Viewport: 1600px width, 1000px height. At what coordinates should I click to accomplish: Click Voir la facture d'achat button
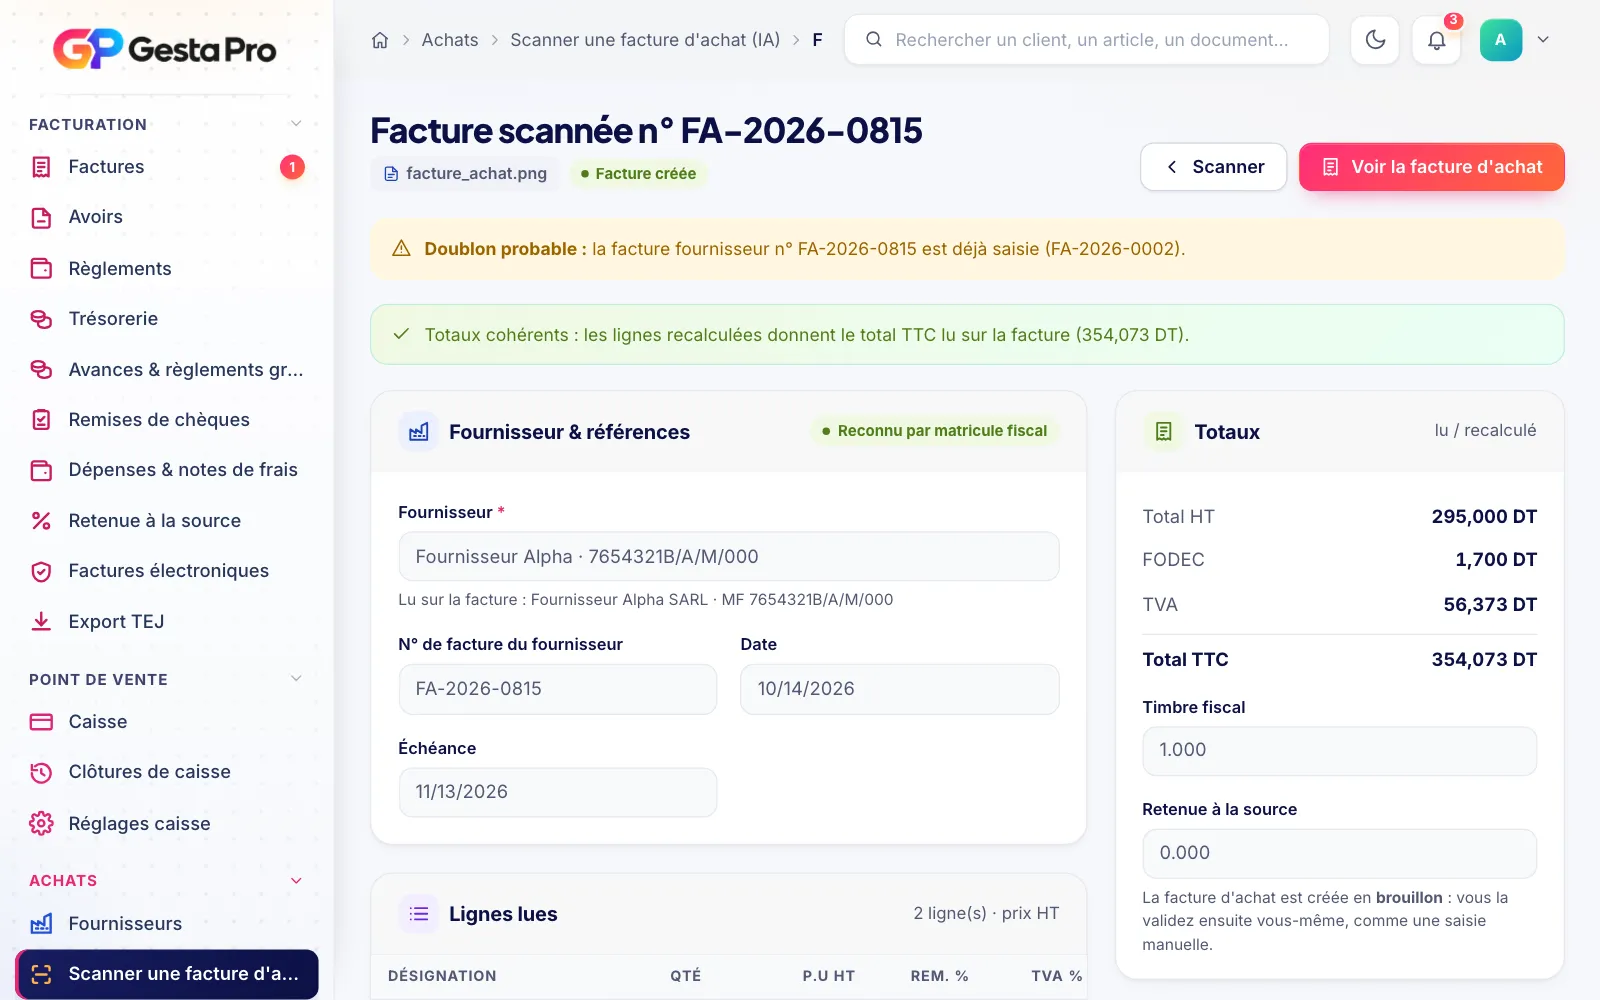pyautogui.click(x=1432, y=167)
